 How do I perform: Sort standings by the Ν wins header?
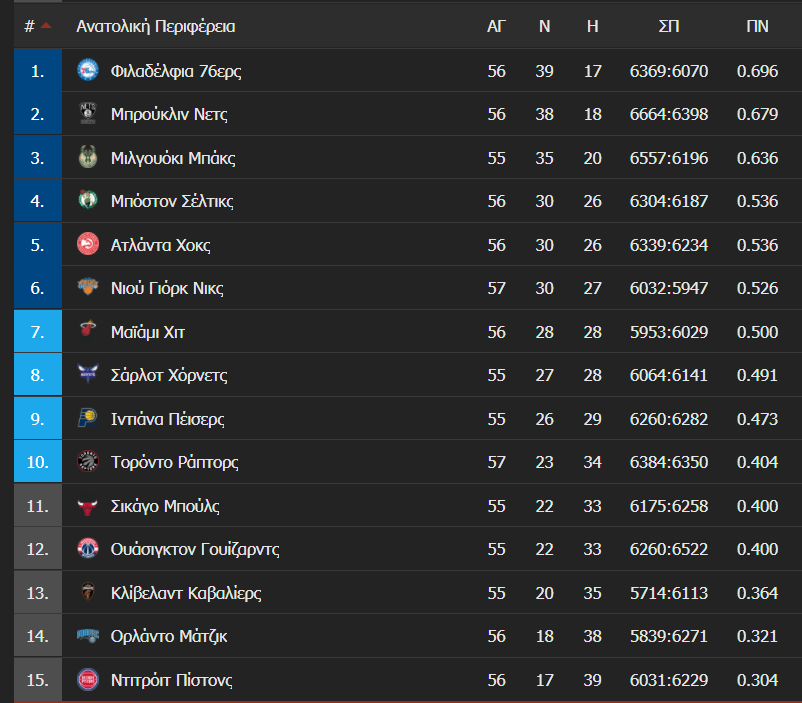point(544,27)
